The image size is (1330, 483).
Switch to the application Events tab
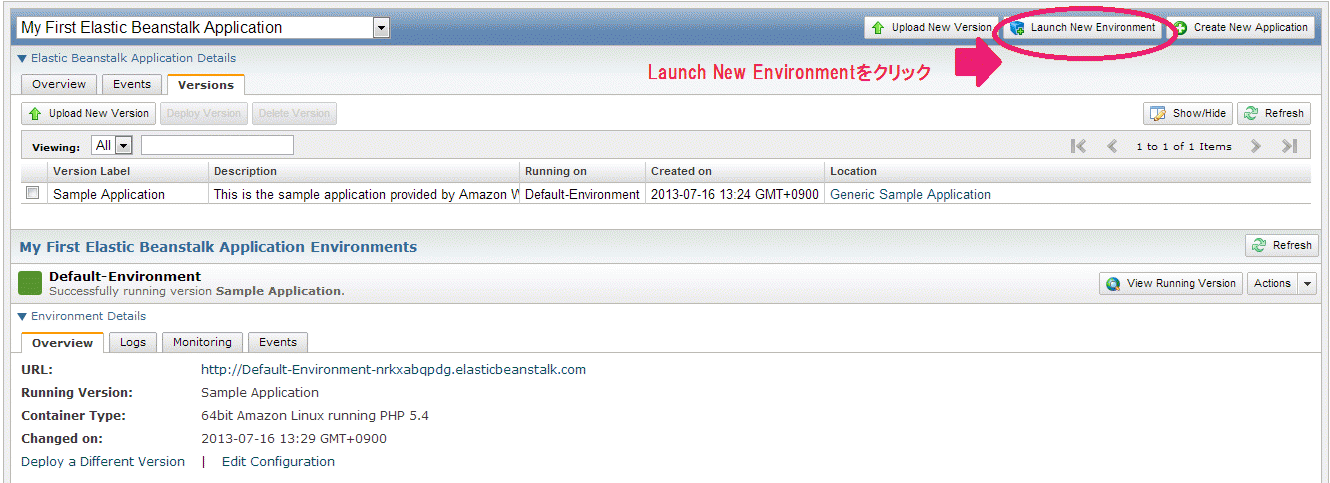pos(132,85)
